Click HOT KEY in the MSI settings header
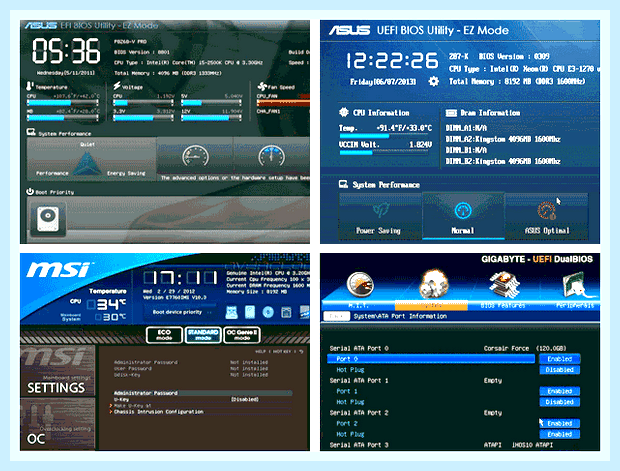Screen dimensions: 620x471 (282, 351)
